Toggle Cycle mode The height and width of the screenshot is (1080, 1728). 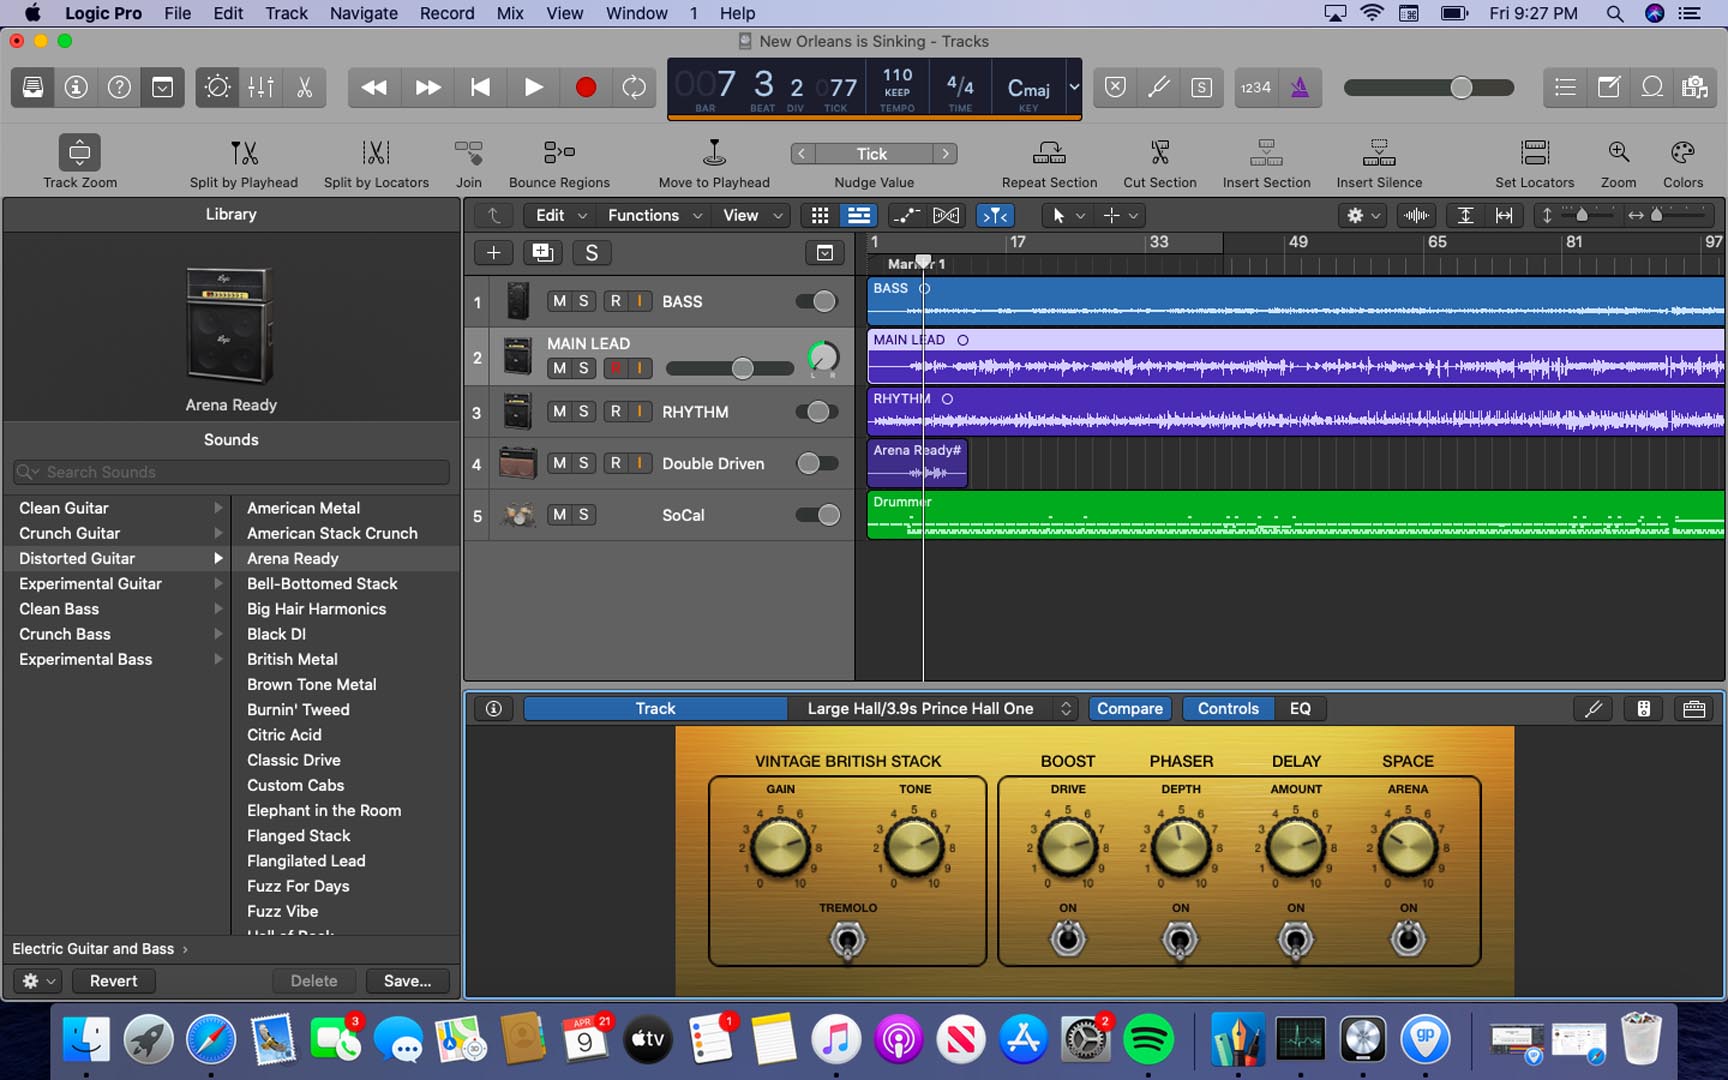(x=634, y=87)
